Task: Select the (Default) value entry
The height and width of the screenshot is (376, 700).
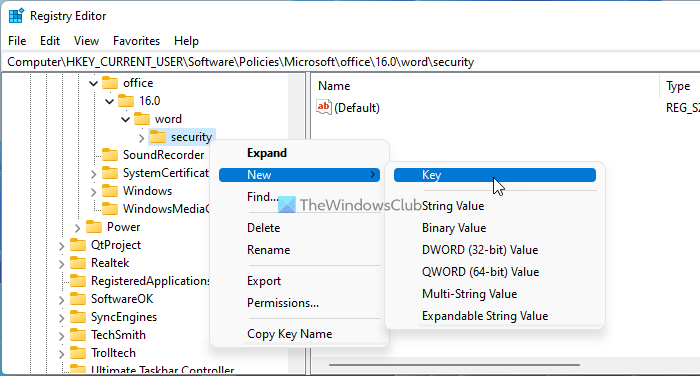Action: pyautogui.click(x=357, y=108)
